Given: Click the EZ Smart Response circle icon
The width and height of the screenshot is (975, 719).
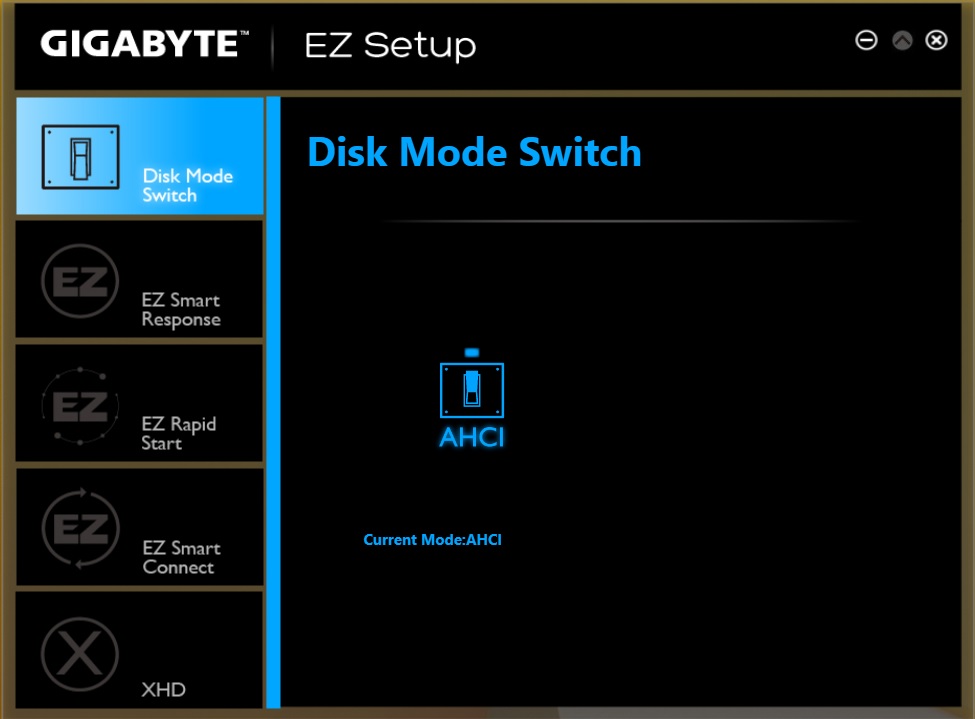Looking at the screenshot, I should pyautogui.click(x=80, y=281).
